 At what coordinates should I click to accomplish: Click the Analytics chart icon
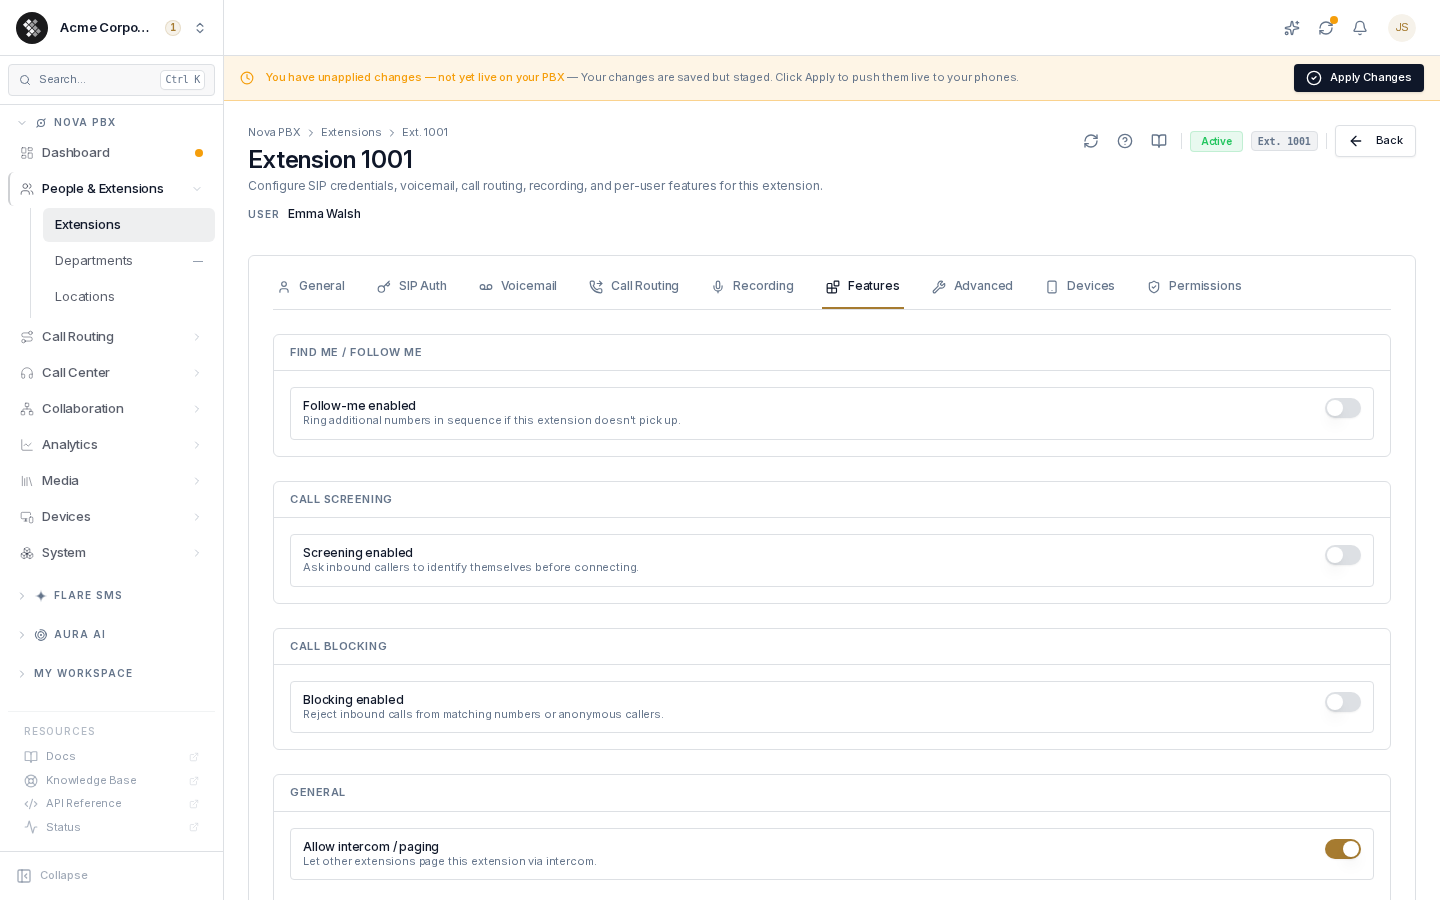pos(27,445)
